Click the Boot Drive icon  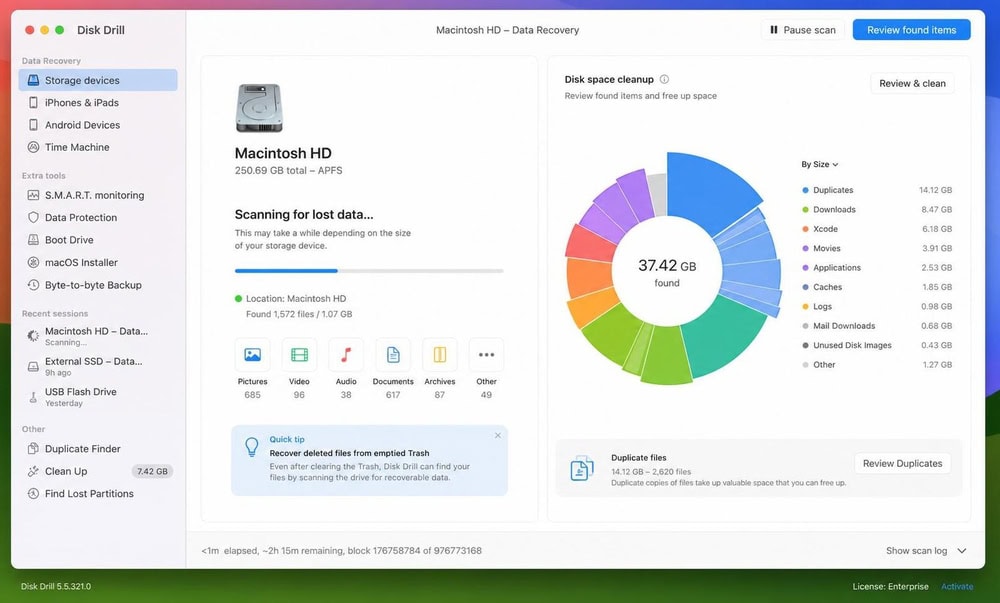33,240
